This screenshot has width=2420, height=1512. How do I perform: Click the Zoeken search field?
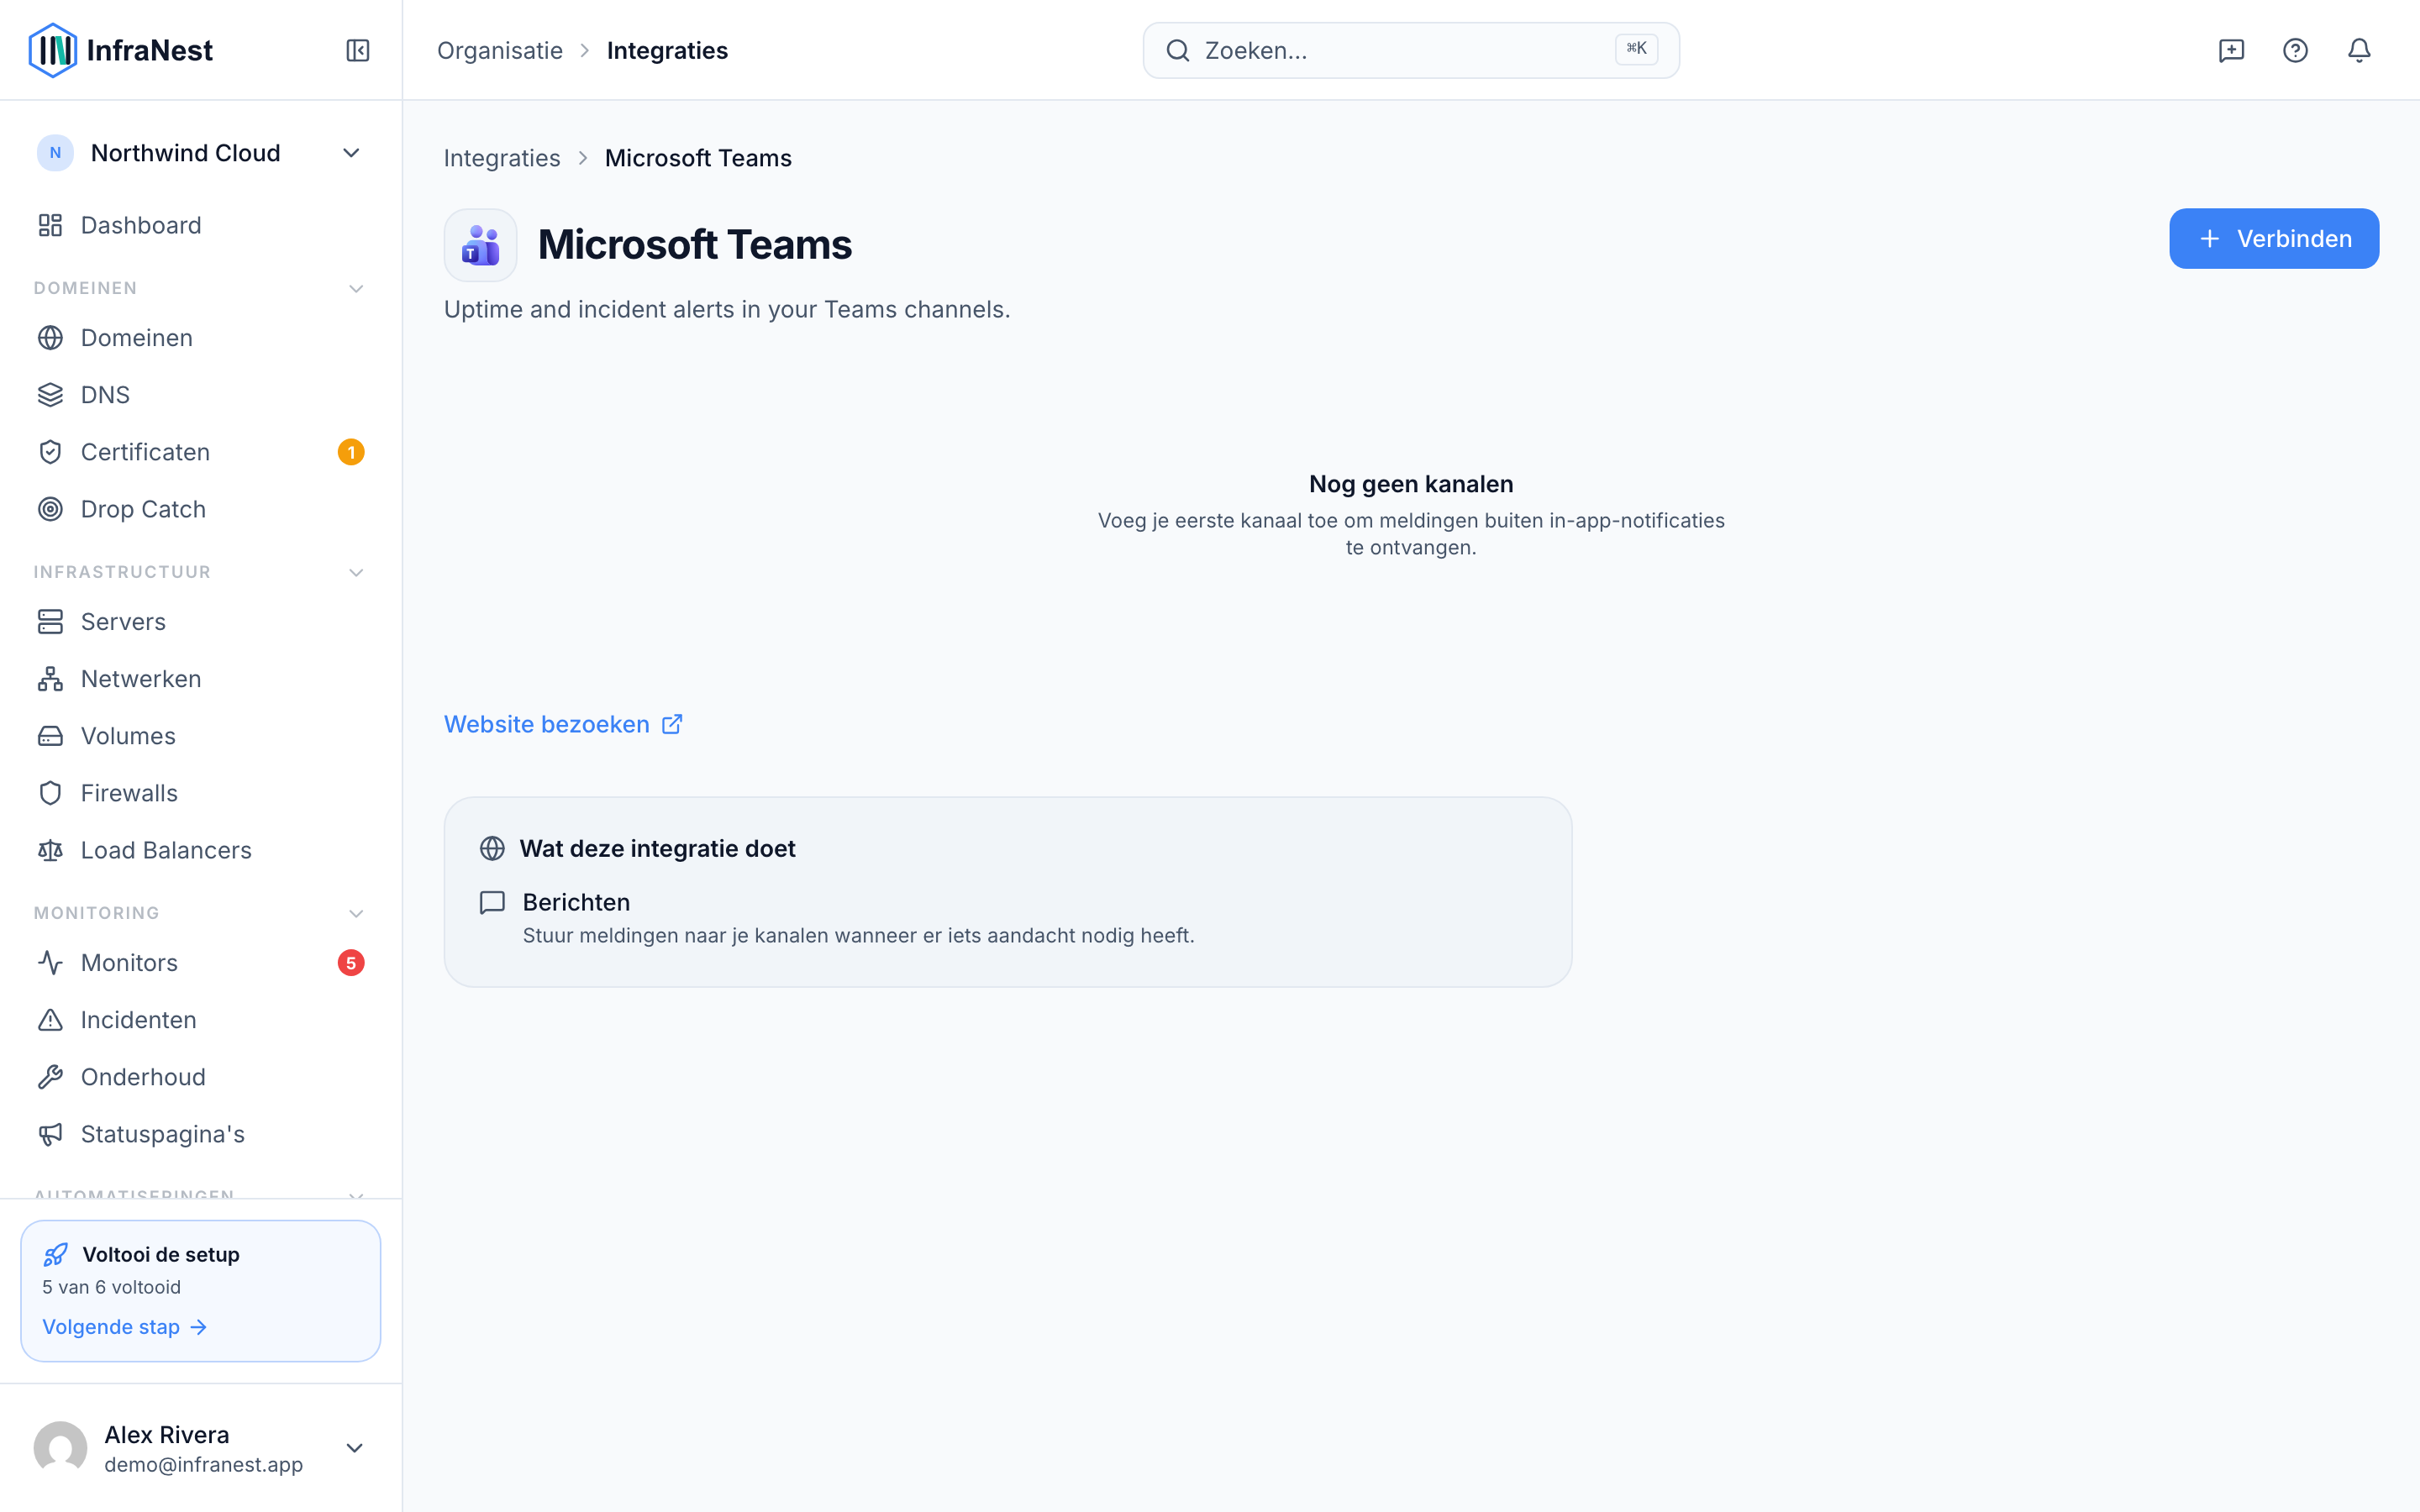coord(1411,50)
